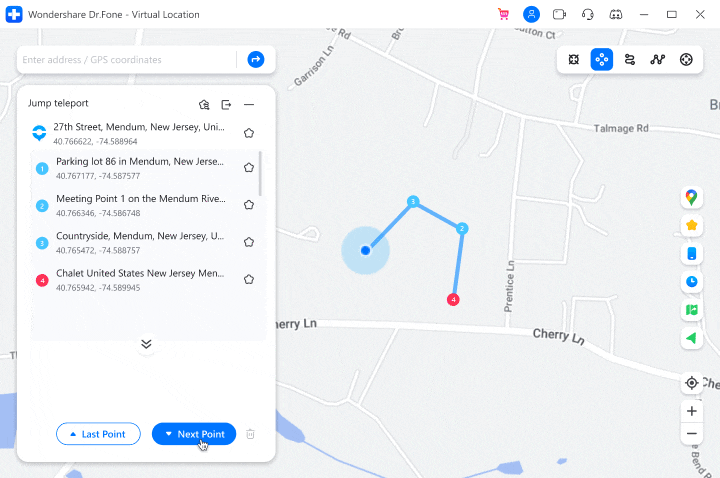Favorite the Chalet United States location
The height and width of the screenshot is (478, 720).
(x=249, y=279)
